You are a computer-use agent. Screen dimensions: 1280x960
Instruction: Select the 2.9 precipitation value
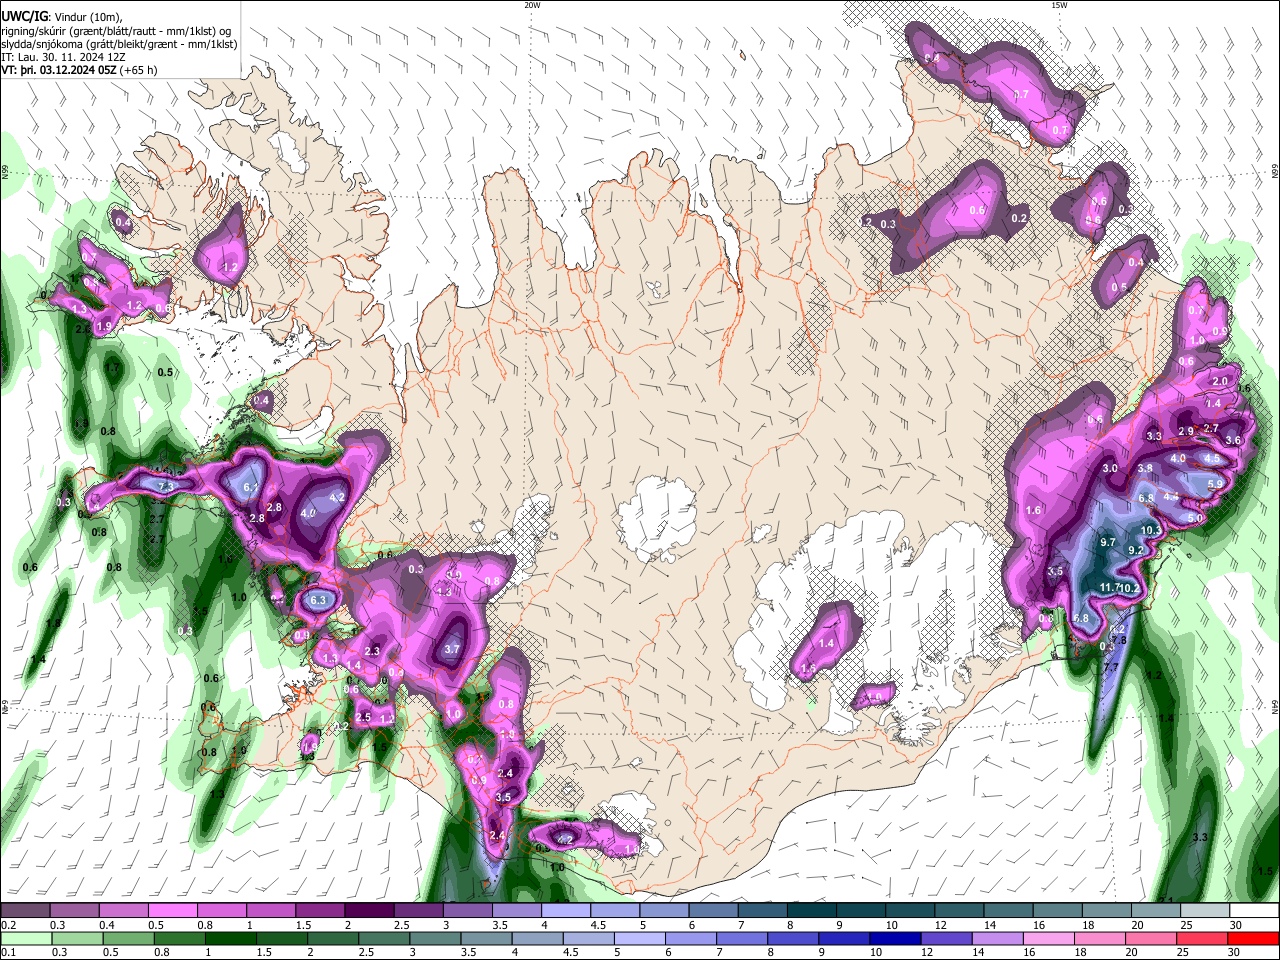(1187, 431)
